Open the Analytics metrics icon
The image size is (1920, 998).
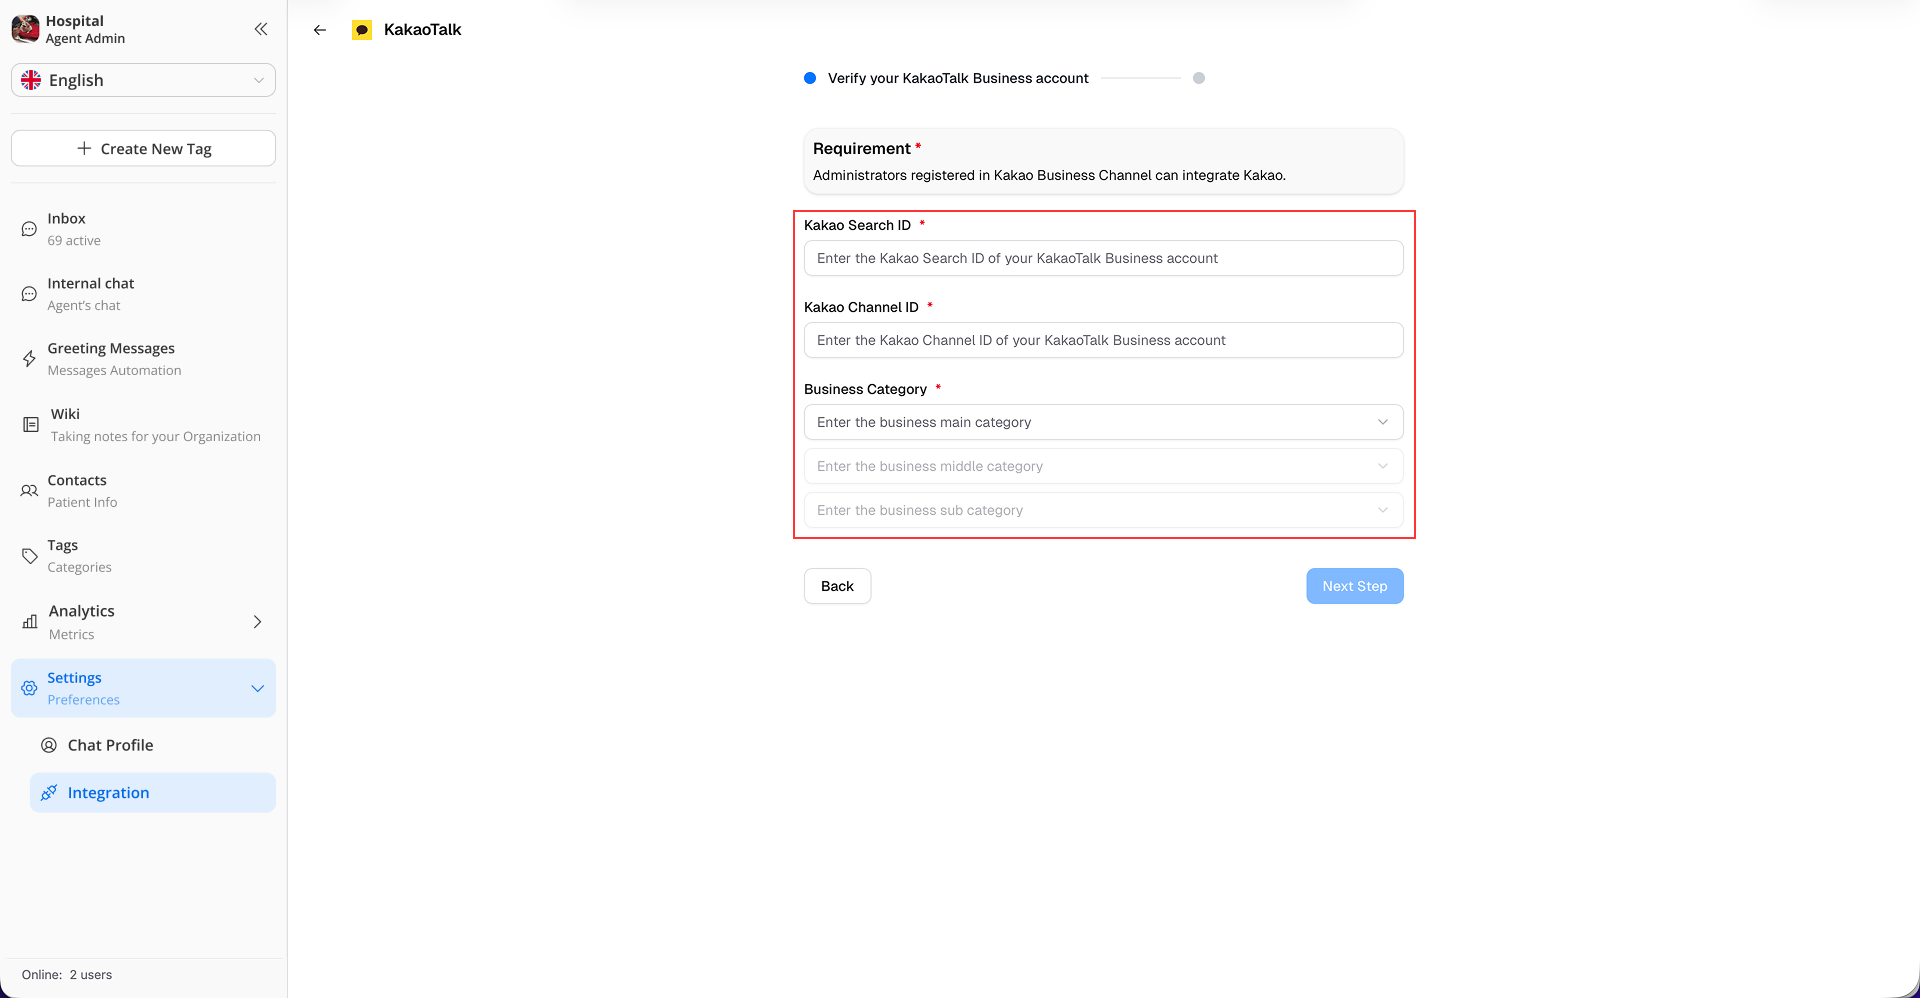29,621
